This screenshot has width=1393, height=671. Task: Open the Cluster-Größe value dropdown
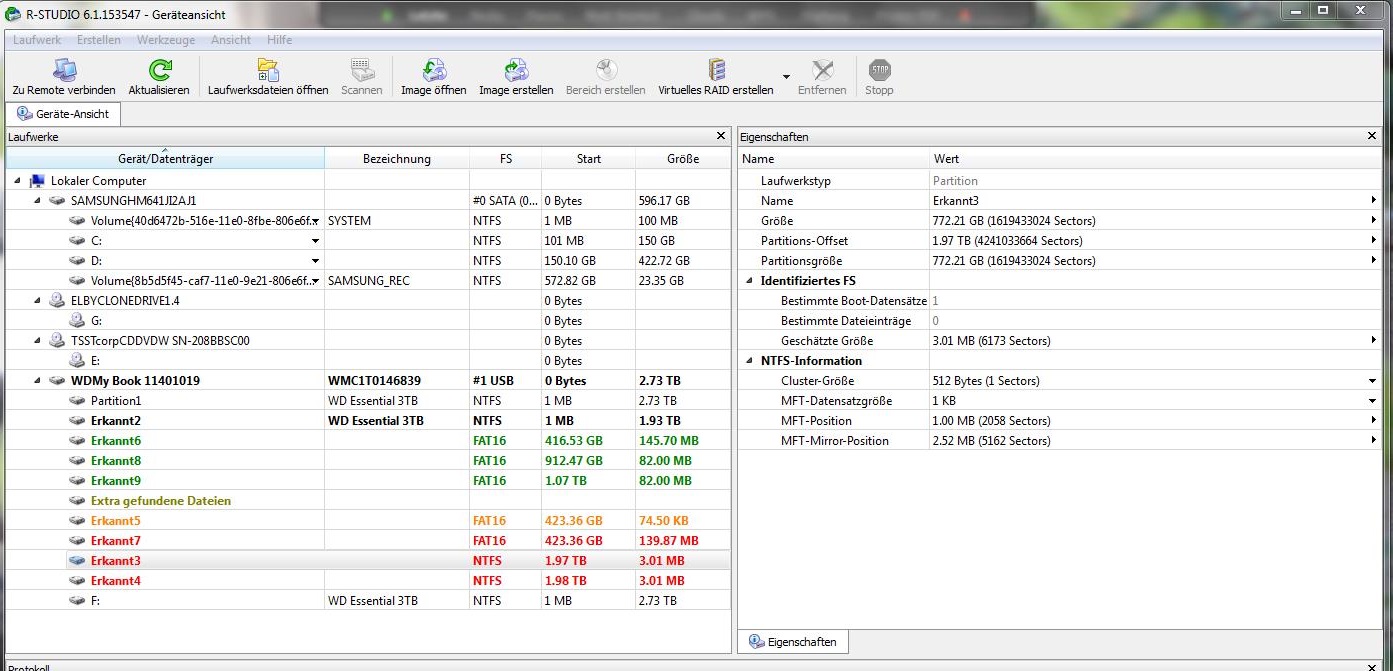coord(1372,381)
